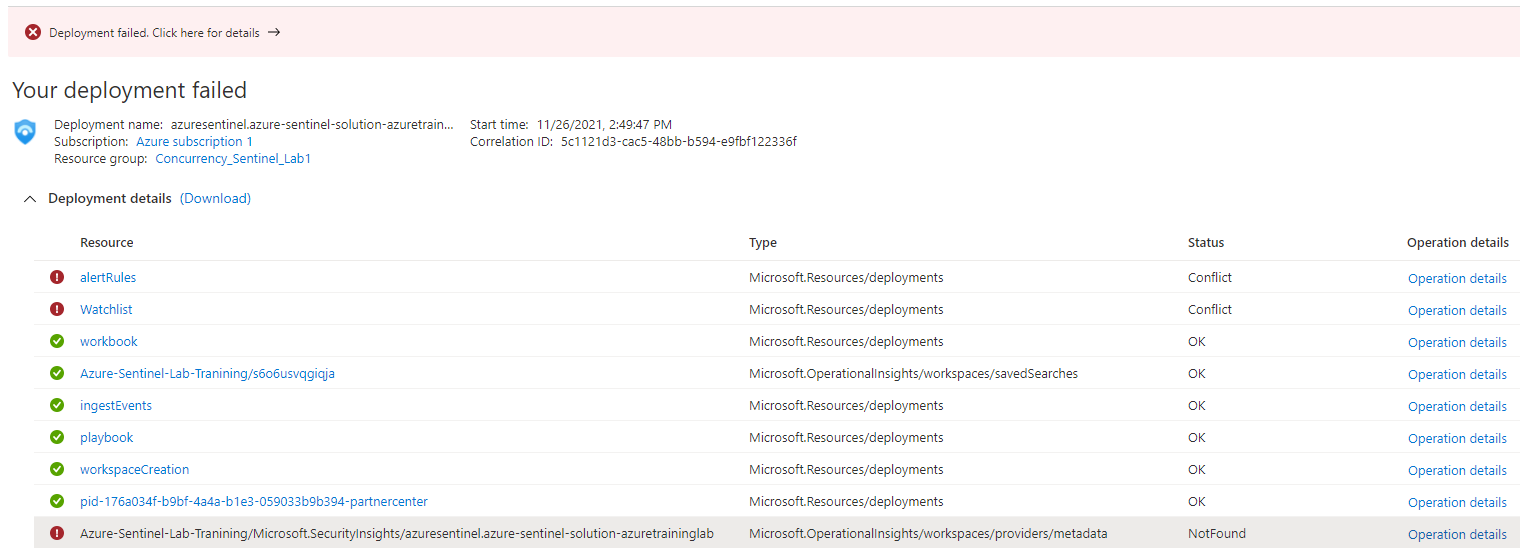This screenshot has width=1520, height=553.
Task: Click green check icon beside playbook
Action: pos(57,437)
